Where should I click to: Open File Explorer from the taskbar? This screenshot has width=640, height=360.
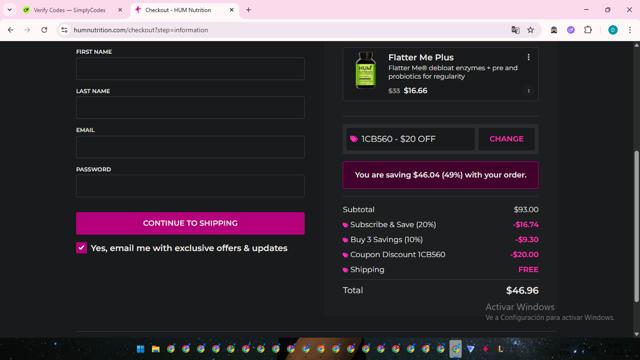click(x=156, y=349)
